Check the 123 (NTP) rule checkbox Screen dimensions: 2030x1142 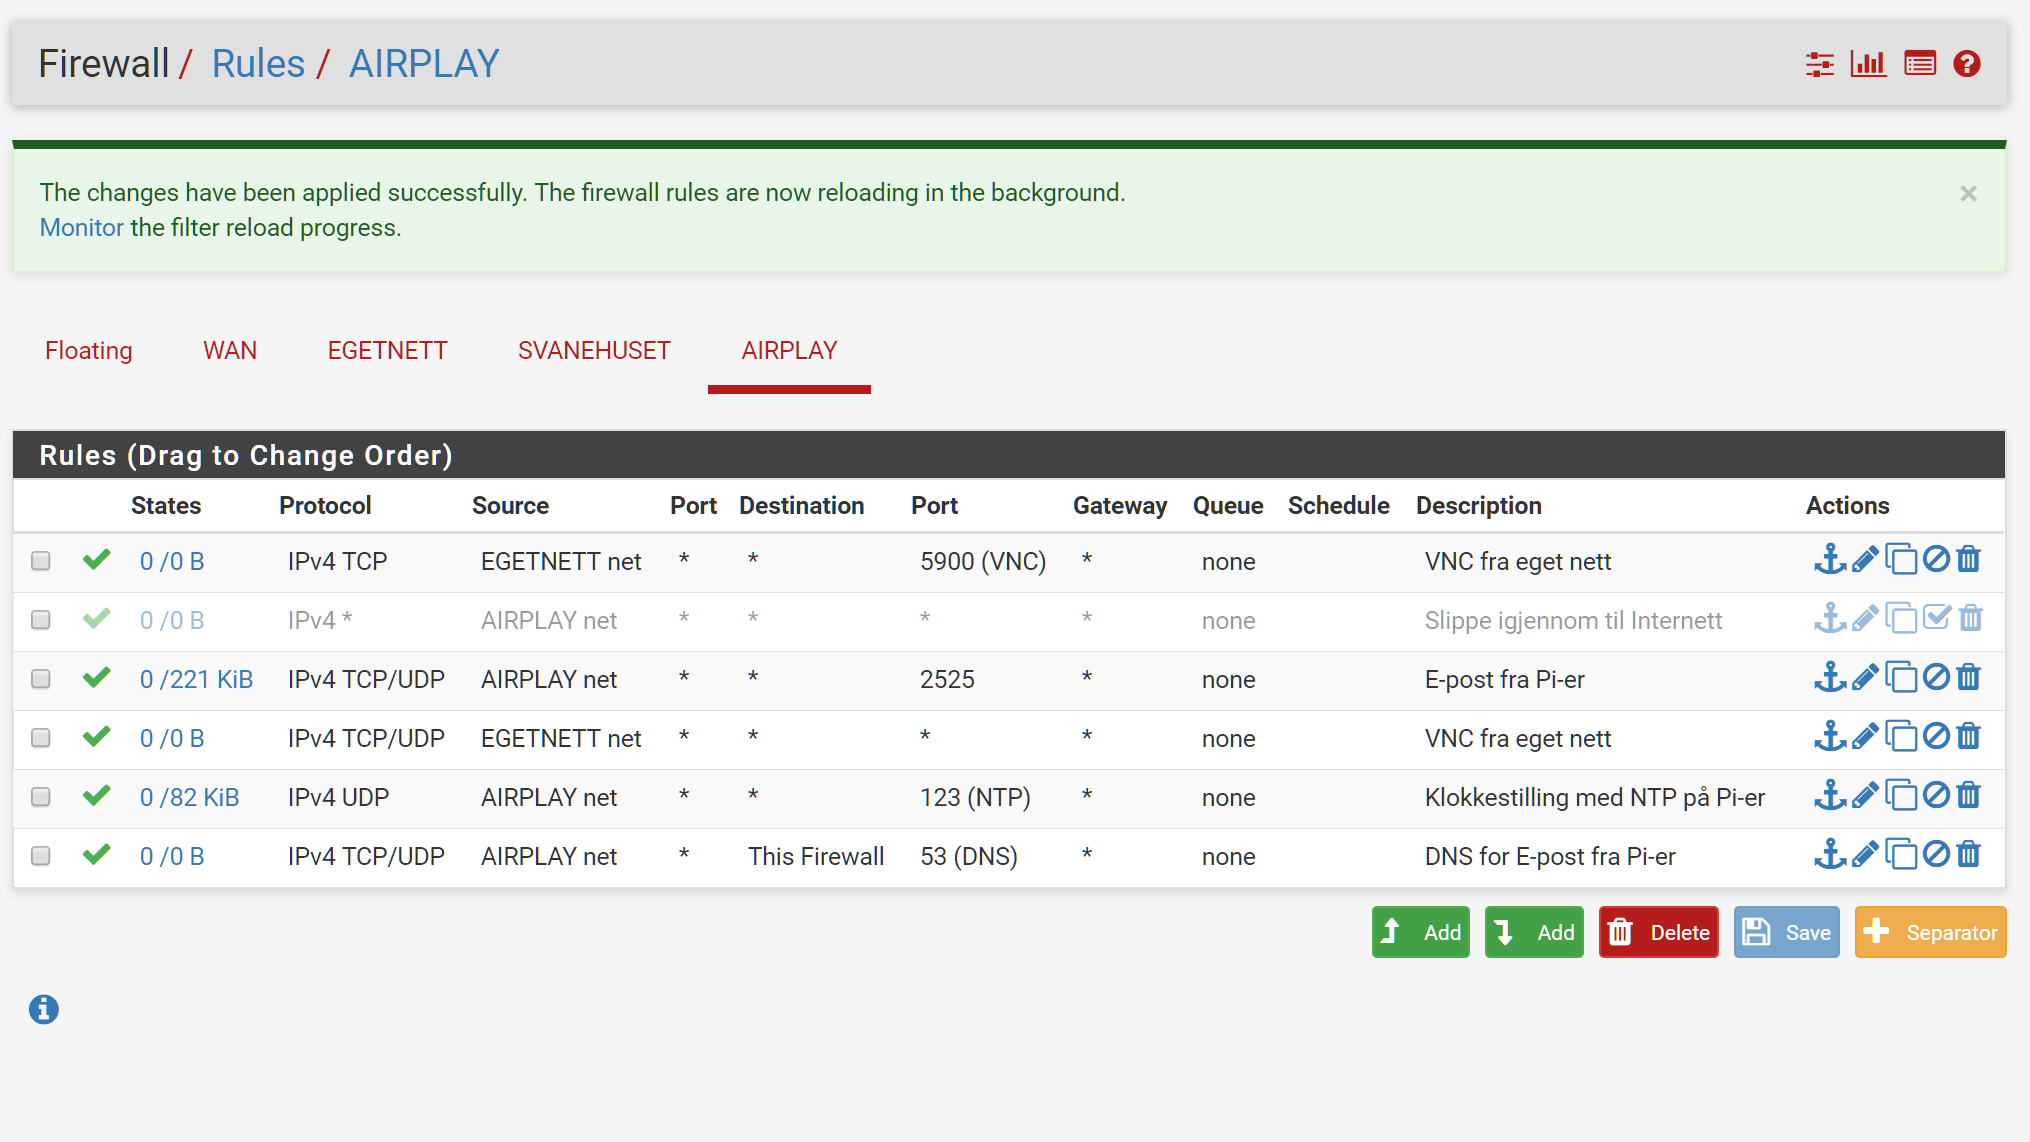pyautogui.click(x=41, y=797)
